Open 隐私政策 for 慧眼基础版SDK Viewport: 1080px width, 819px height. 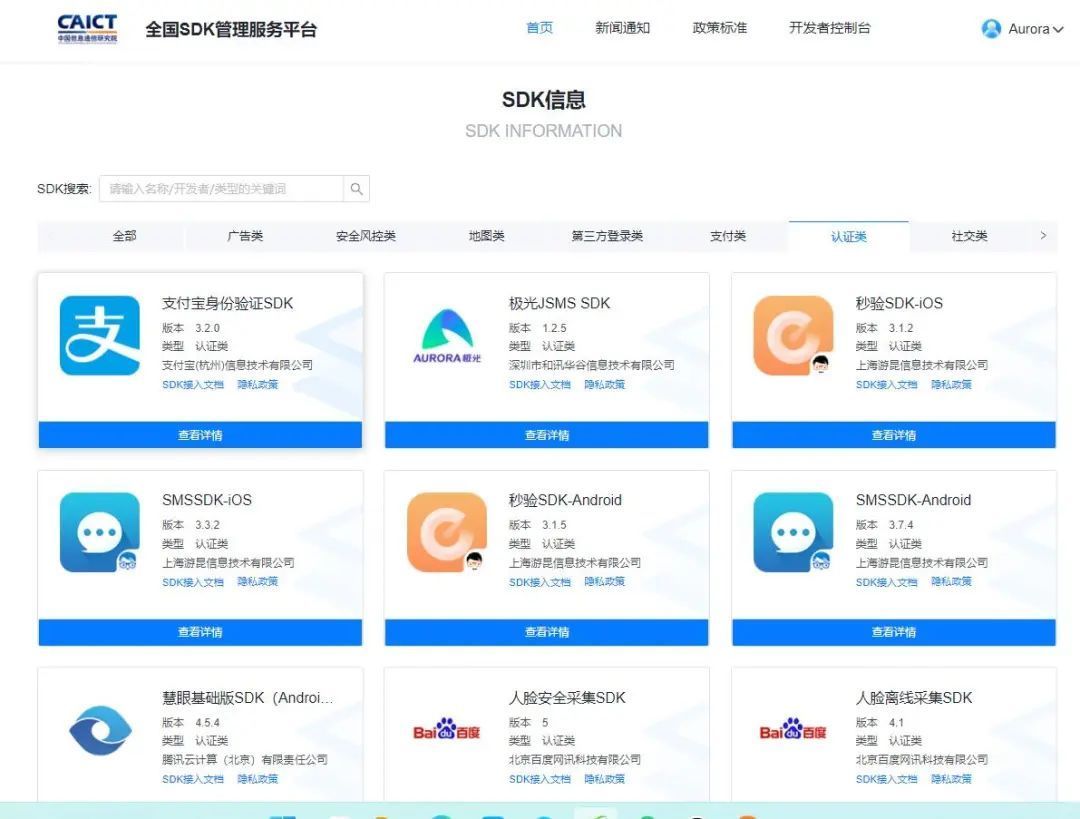[258, 779]
